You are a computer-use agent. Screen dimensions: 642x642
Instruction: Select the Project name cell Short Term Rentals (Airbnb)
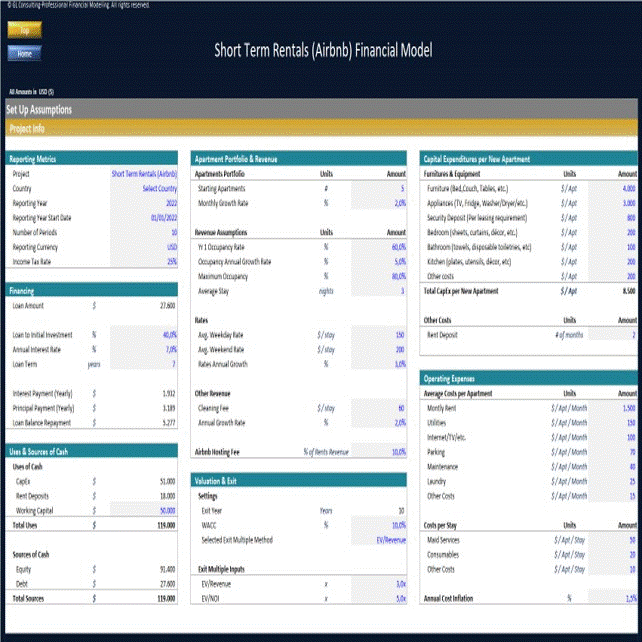[x=144, y=174]
